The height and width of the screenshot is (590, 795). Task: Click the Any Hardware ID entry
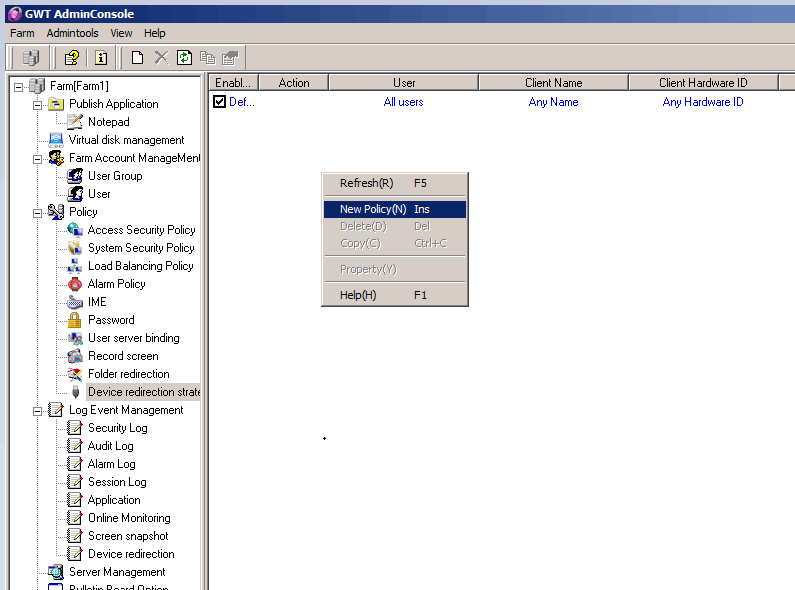click(x=702, y=102)
